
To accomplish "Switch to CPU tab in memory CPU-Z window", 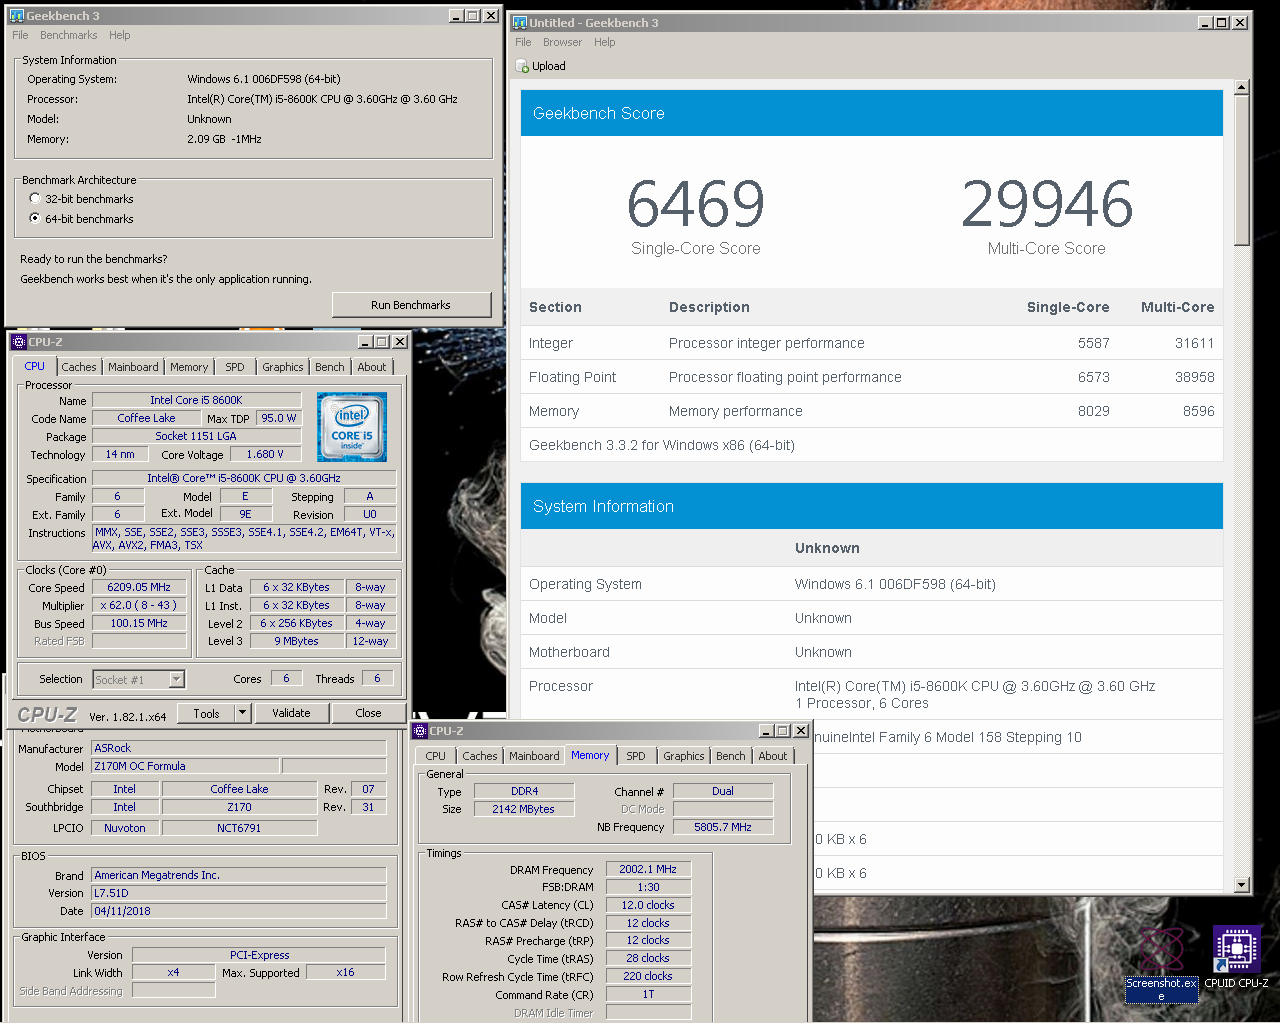I will (x=436, y=756).
